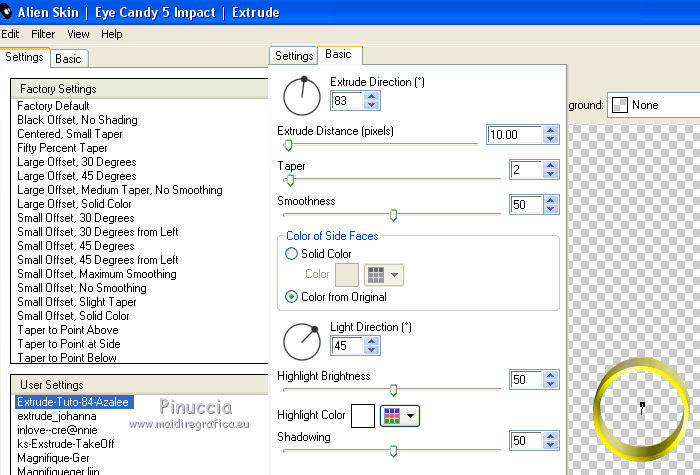Decrease Highlight Brightness with down arrow

[x=550, y=384]
